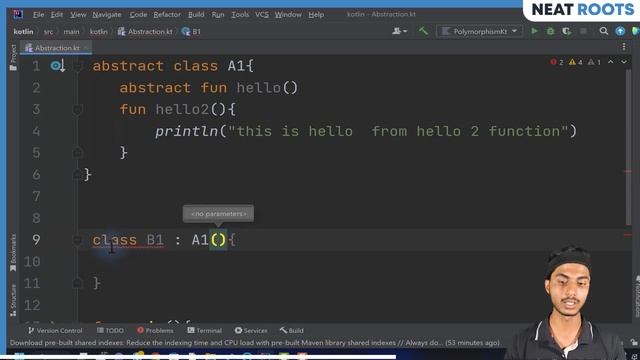
Task: Click the shared indexes status bar notification
Action: [255, 343]
